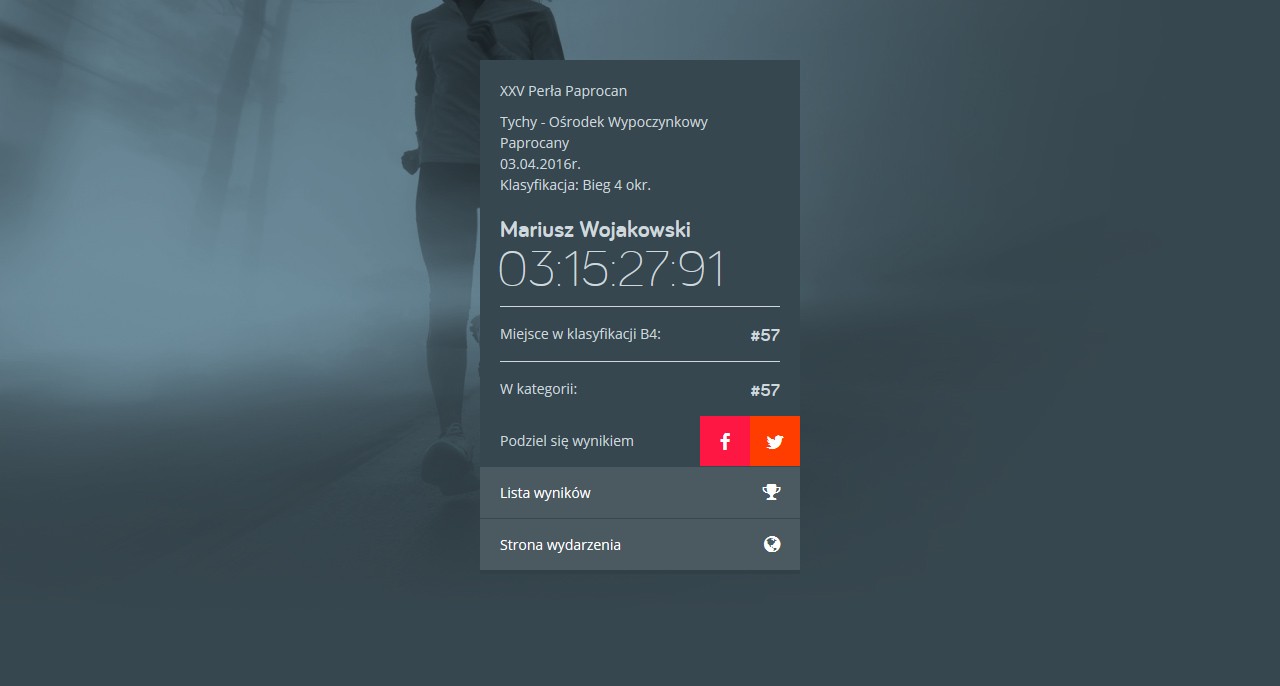Click the Paprocany location line

(534, 143)
